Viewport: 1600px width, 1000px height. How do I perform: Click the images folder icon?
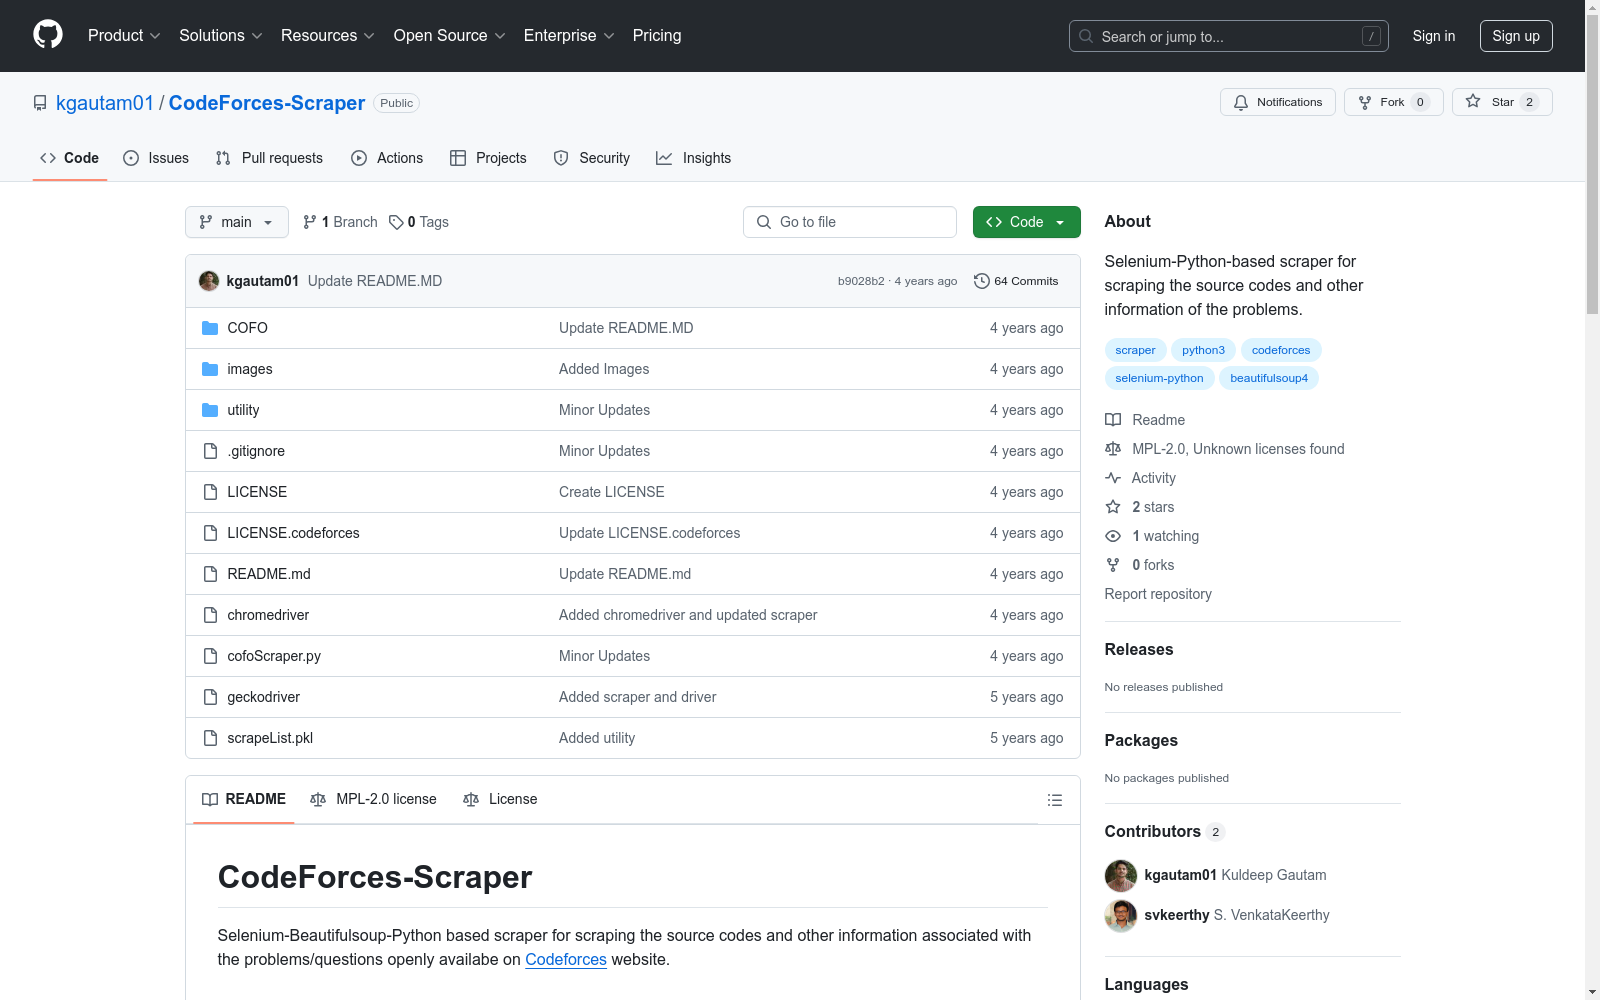coord(210,369)
